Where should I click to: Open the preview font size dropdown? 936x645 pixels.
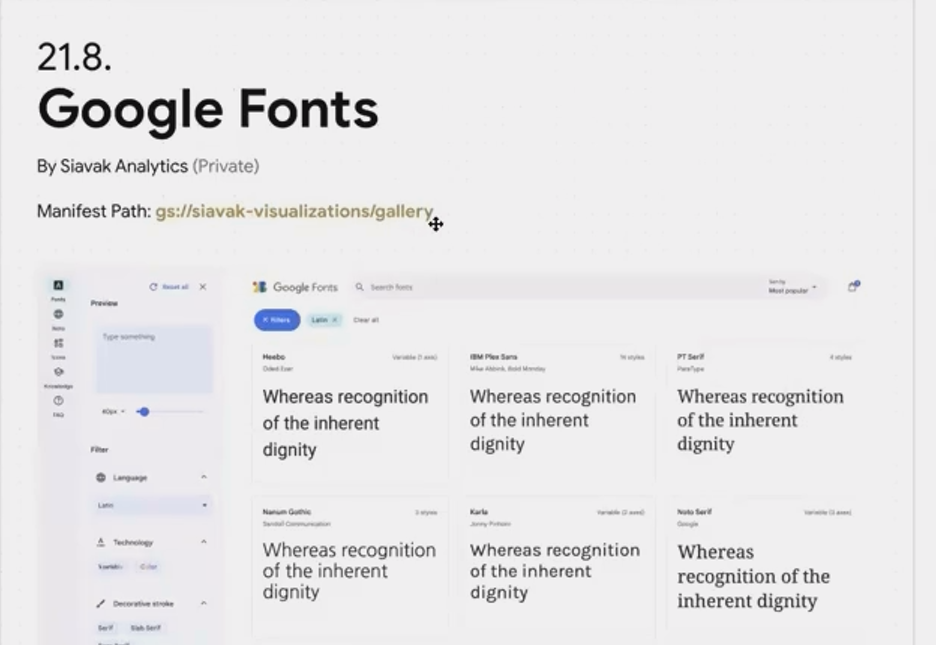pyautogui.click(x=113, y=412)
